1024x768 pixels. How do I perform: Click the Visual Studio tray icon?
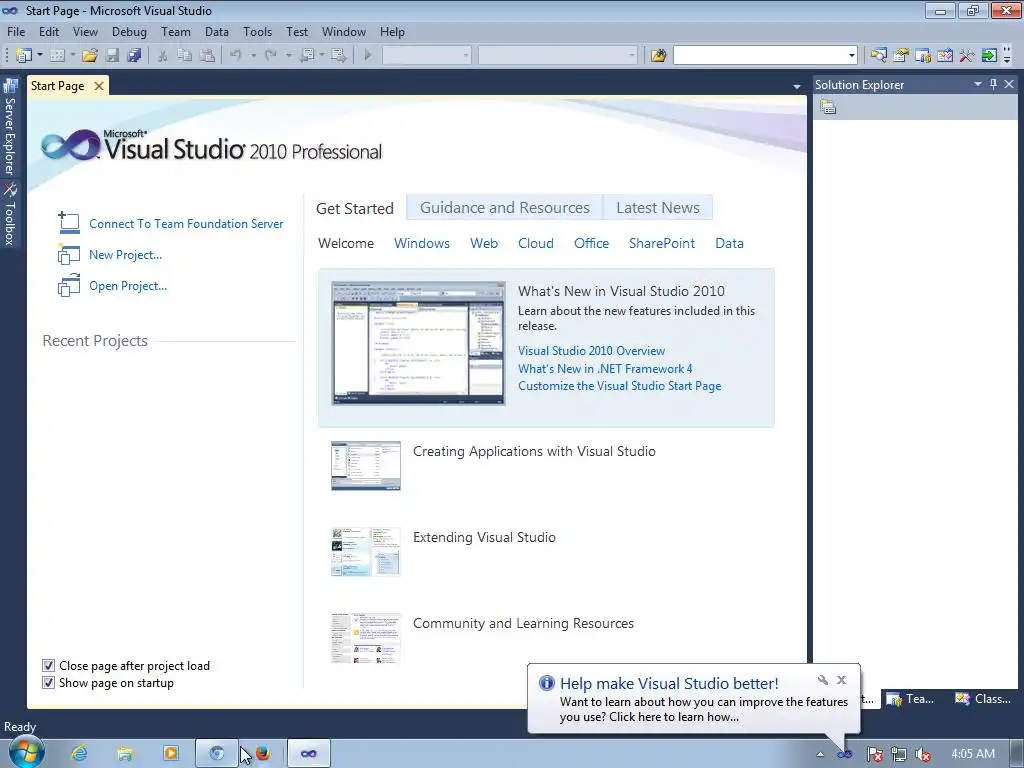pyautogui.click(x=844, y=754)
